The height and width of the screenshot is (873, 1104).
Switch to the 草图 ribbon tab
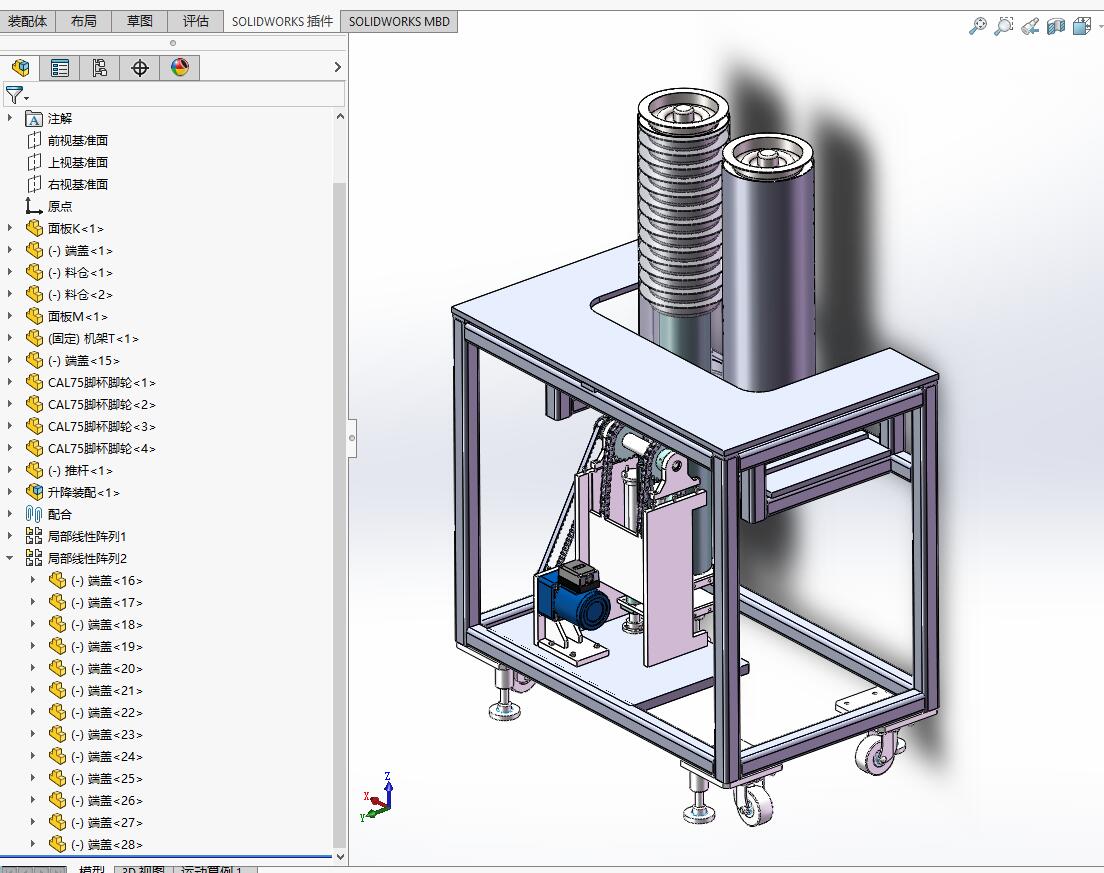tap(139, 21)
